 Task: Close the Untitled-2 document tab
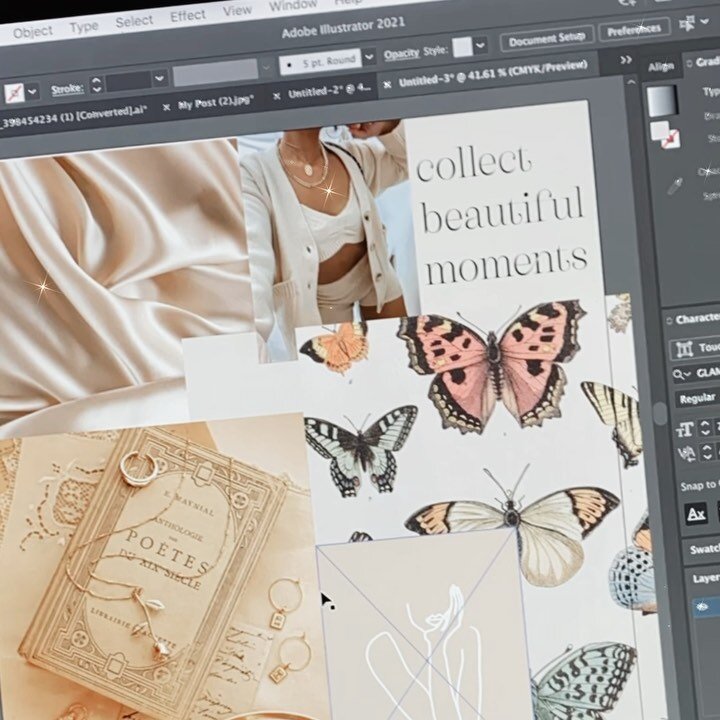tap(276, 96)
